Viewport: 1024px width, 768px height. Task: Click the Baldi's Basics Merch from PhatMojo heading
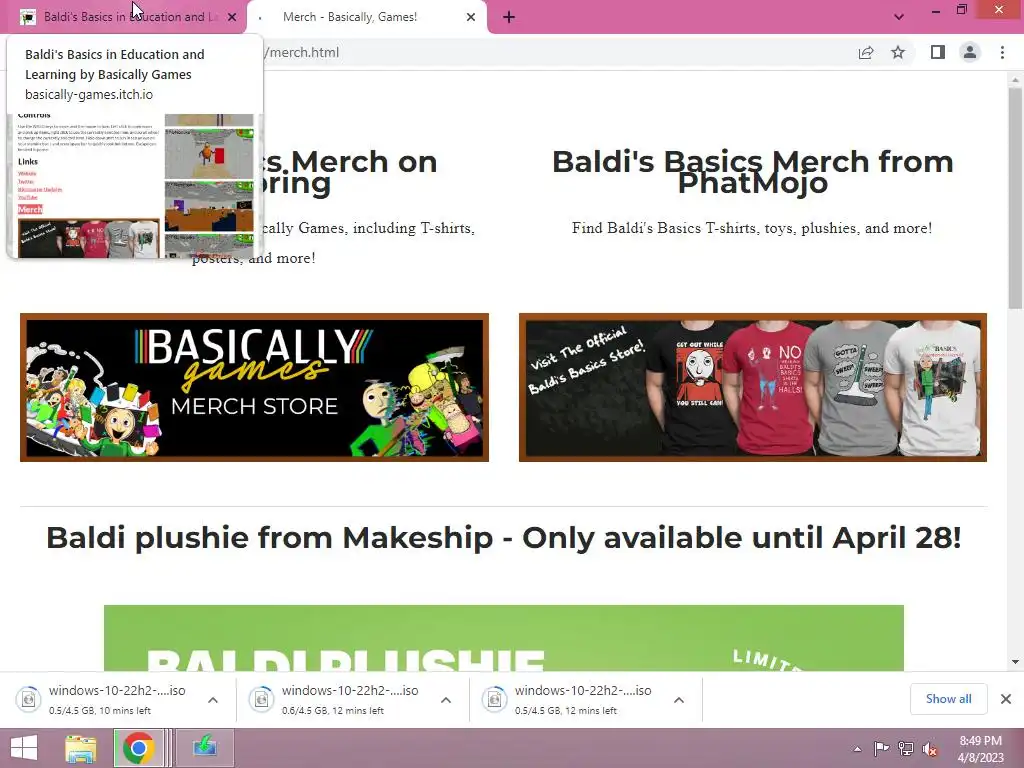(x=753, y=172)
